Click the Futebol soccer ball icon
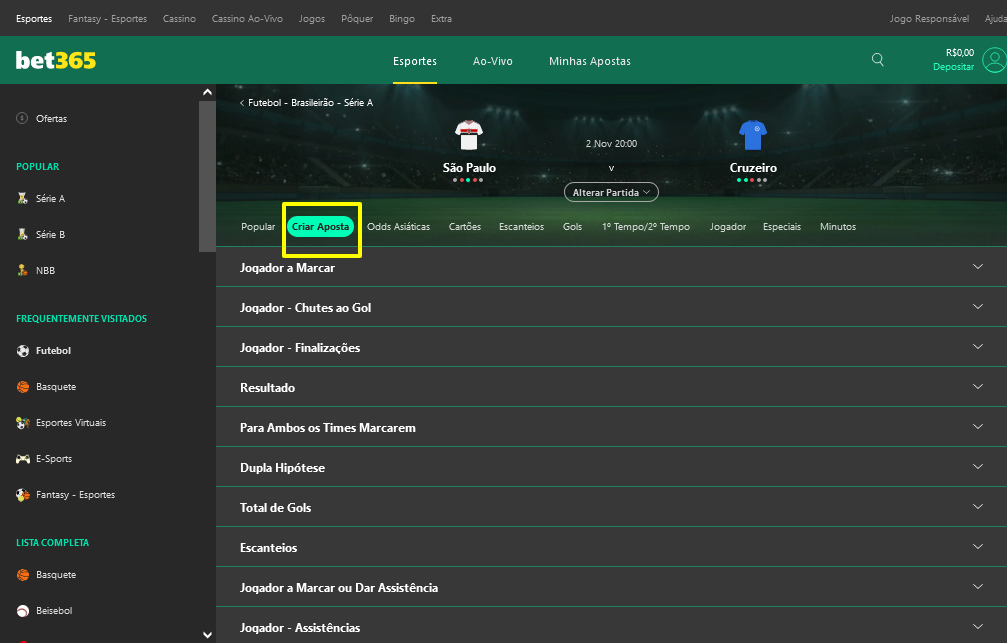 pyautogui.click(x=23, y=351)
